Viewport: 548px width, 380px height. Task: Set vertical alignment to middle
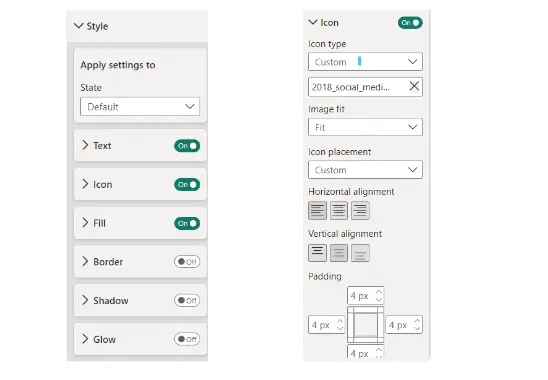(x=339, y=253)
